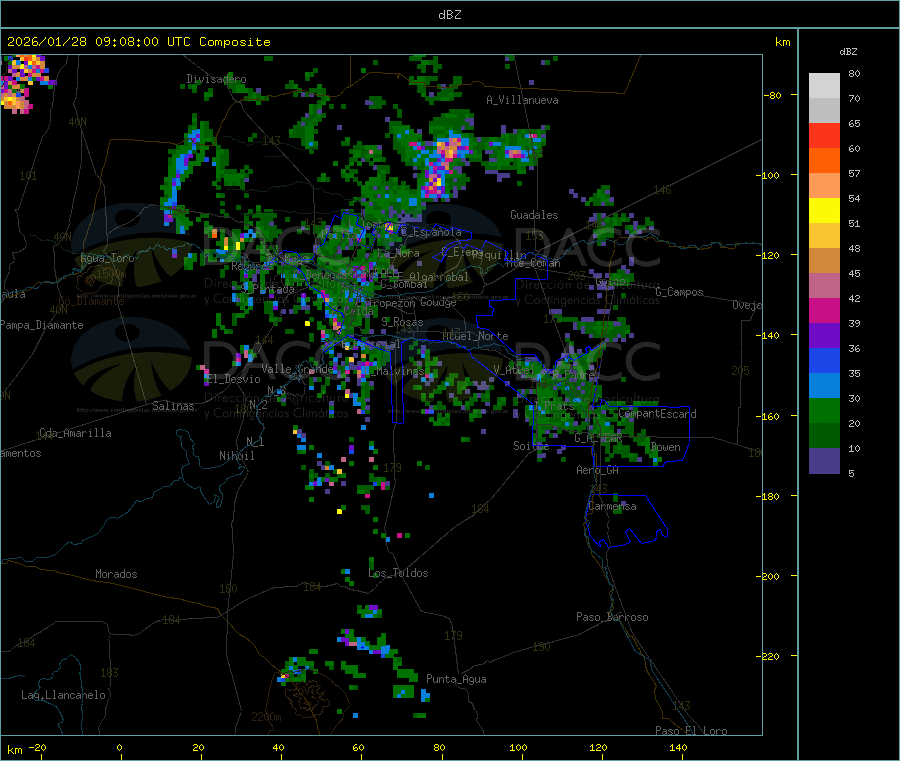Click the CompantEscard label

[657, 414]
